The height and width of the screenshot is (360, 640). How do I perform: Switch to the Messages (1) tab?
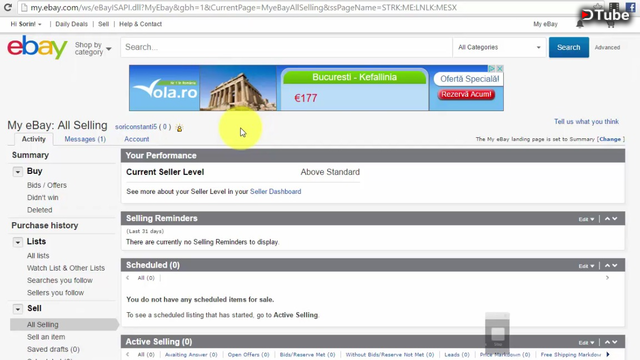click(x=85, y=139)
